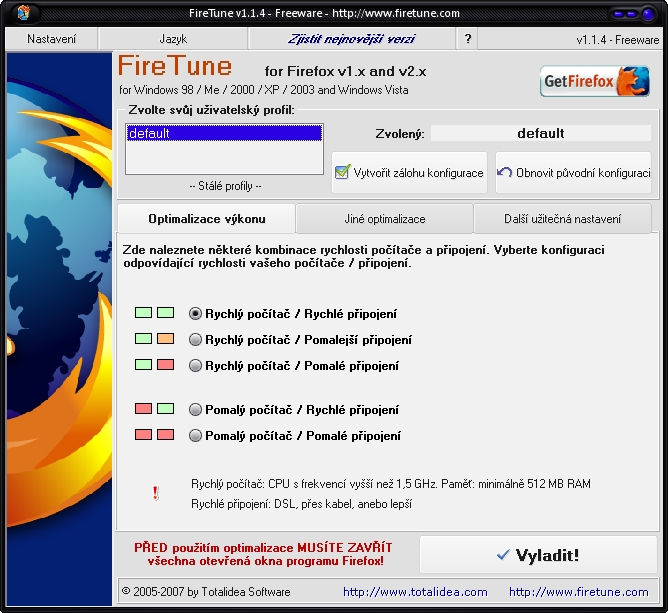Screen dimensions: 668x613
Task: Switch to Optimalizace výkonu tab
Action: click(x=207, y=219)
